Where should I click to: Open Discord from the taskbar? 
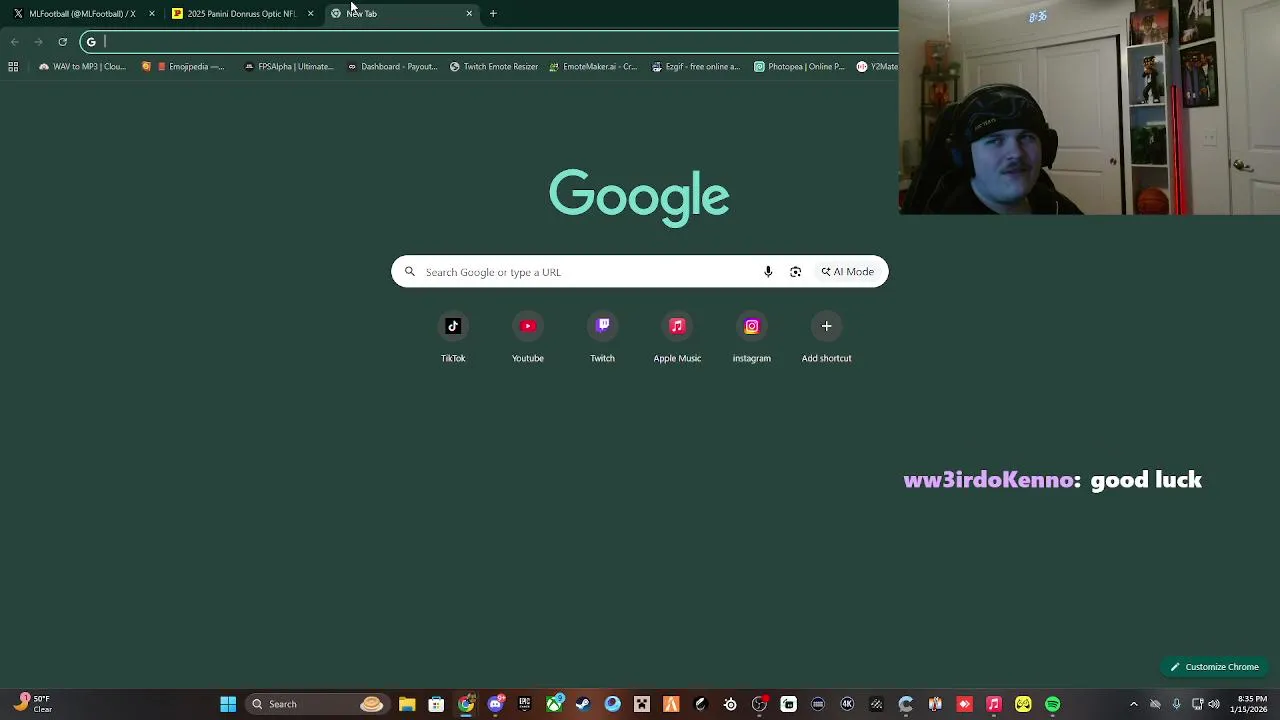click(x=495, y=704)
